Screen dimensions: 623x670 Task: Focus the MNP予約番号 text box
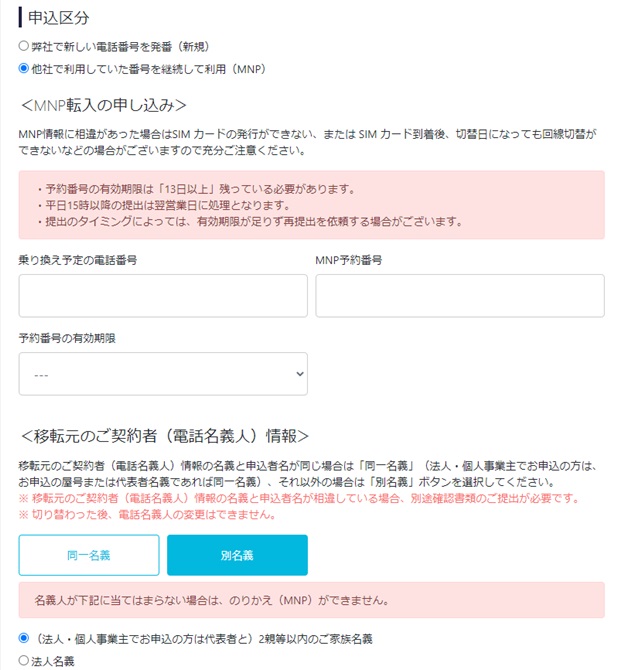click(460, 296)
